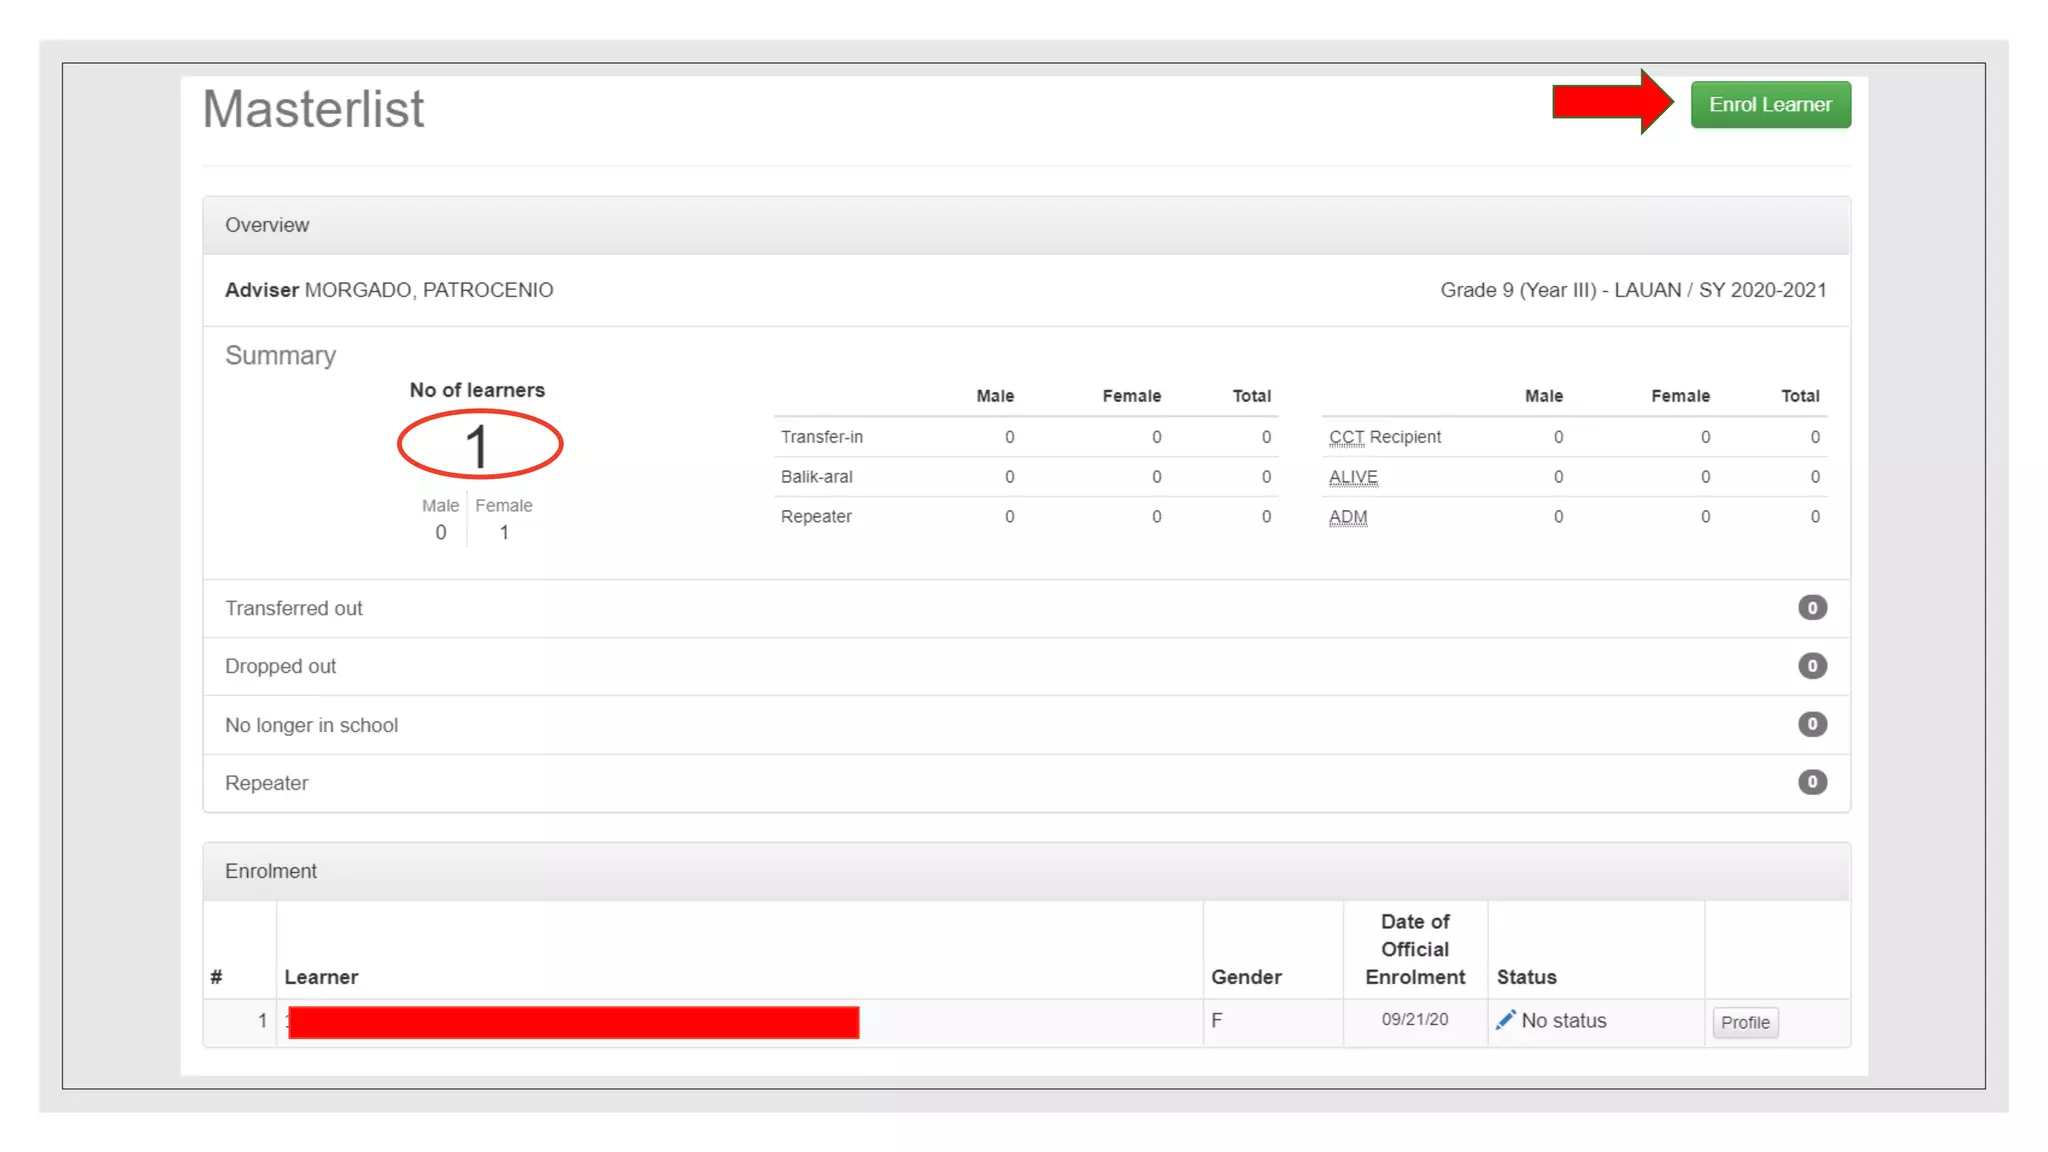Expand the Dropped out row

click(x=281, y=666)
